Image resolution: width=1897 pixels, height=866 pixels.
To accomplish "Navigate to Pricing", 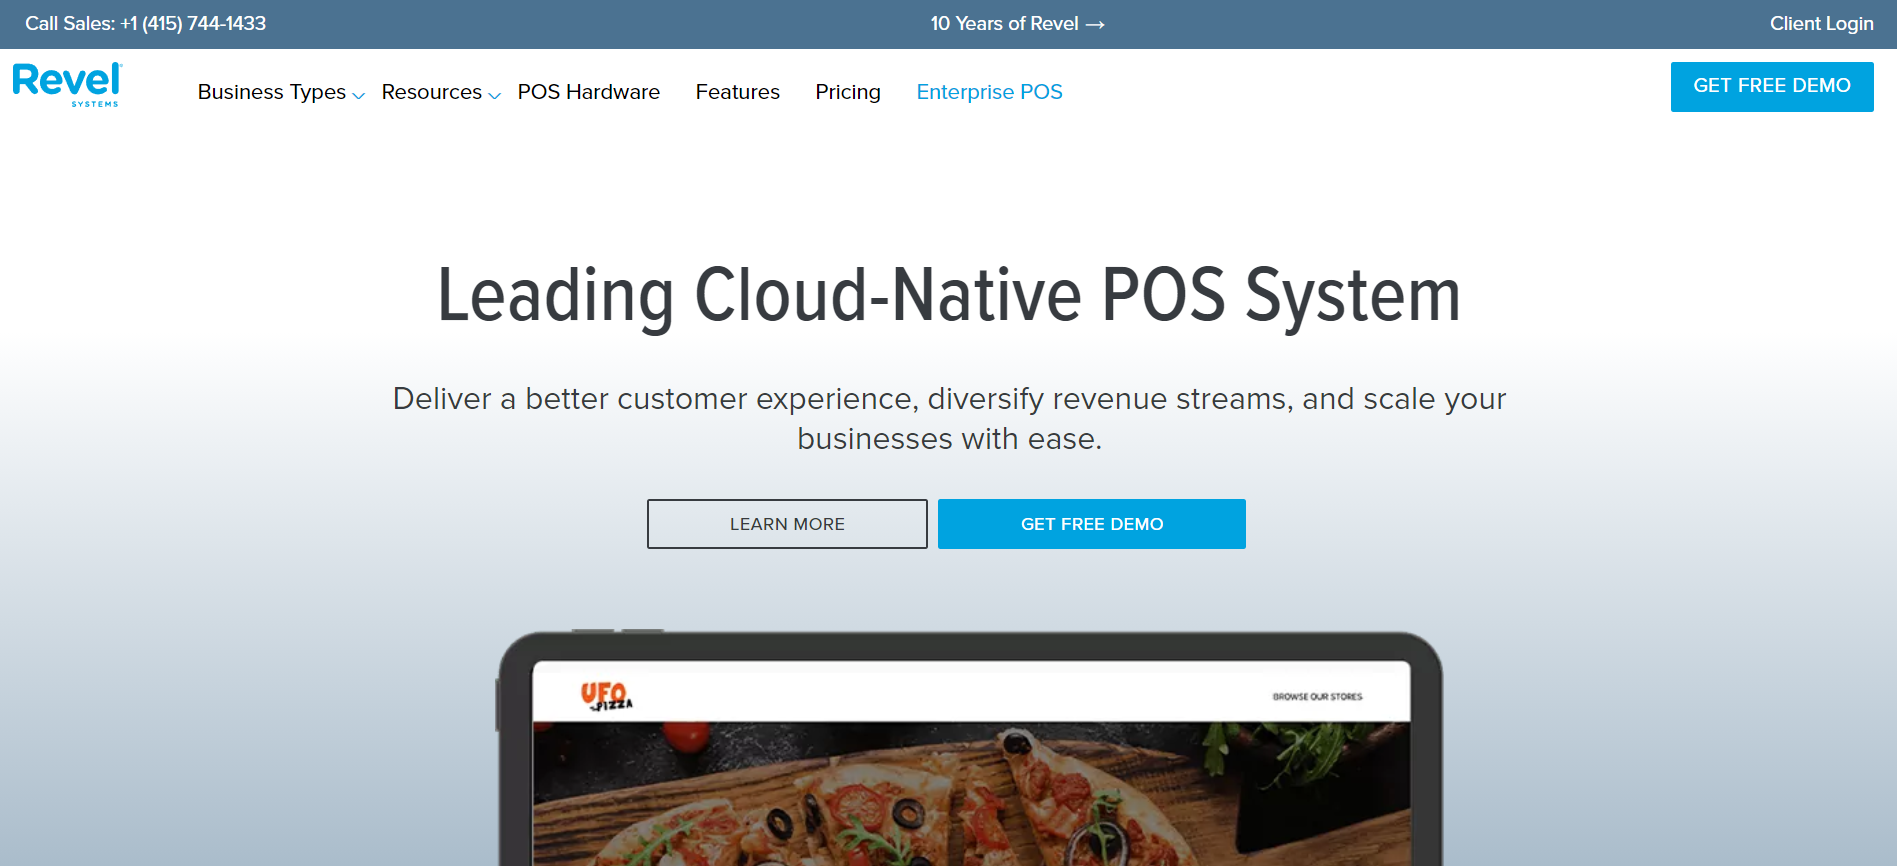I will [x=848, y=92].
